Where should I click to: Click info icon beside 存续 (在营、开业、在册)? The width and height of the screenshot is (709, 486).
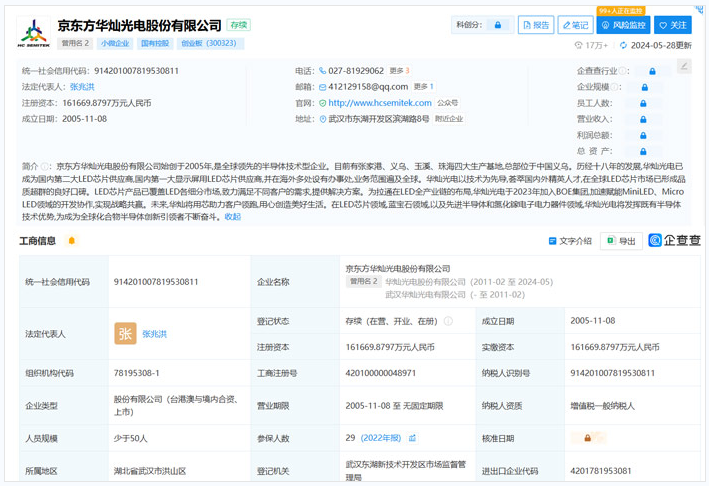(x=448, y=321)
